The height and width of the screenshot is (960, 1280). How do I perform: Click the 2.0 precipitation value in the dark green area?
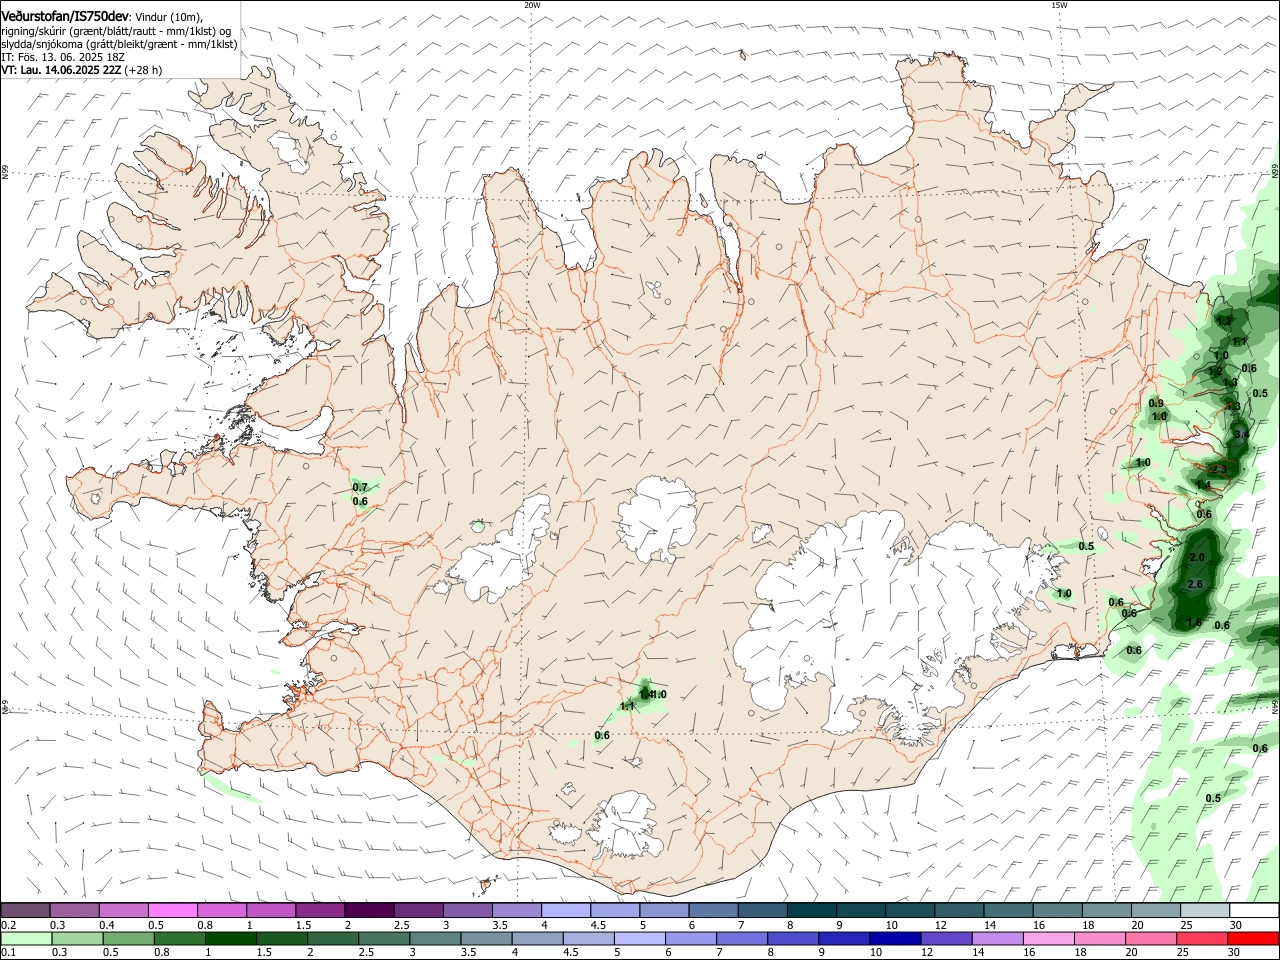tap(1196, 557)
